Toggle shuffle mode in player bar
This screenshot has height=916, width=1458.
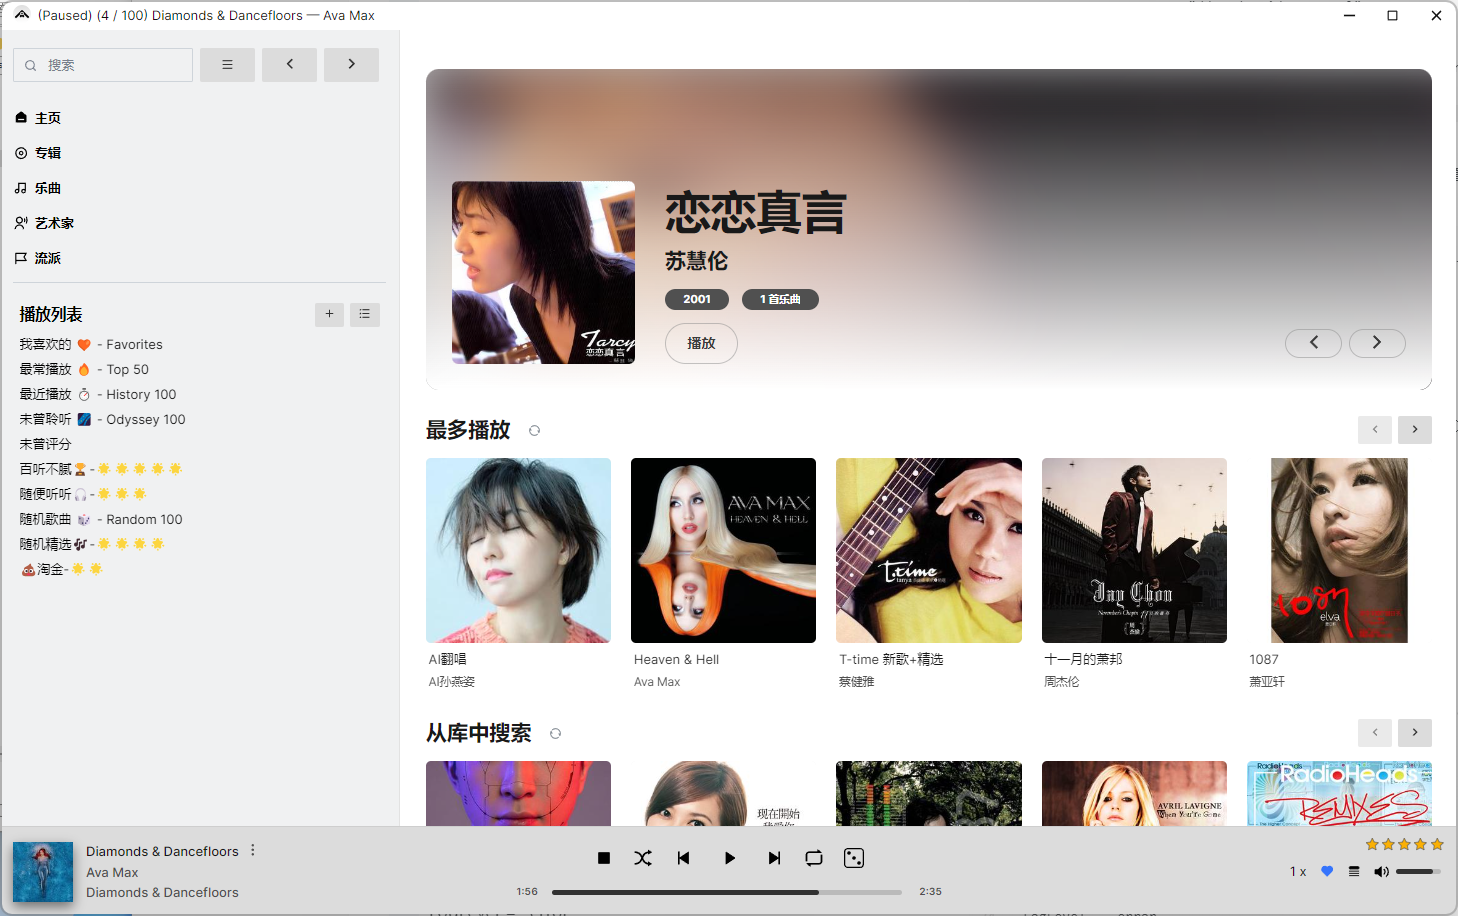click(x=643, y=858)
